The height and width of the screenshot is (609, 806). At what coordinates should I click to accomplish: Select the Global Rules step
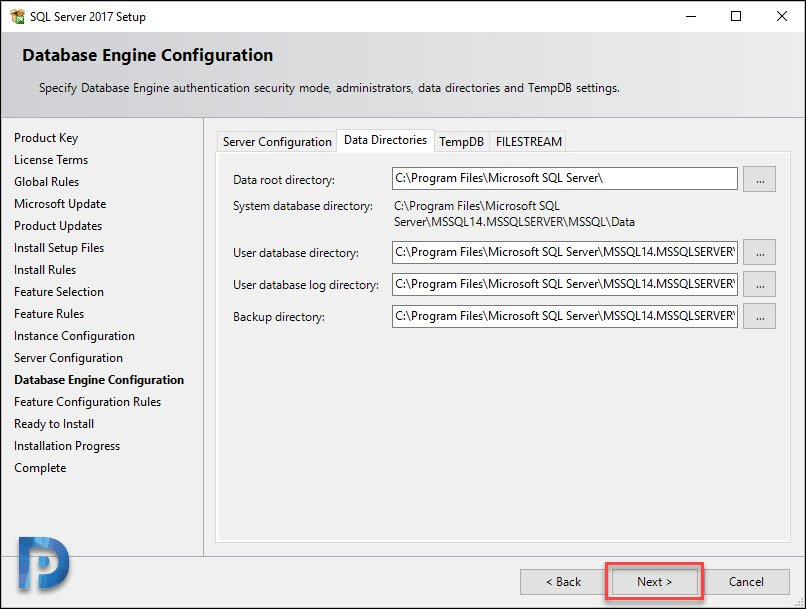point(47,182)
